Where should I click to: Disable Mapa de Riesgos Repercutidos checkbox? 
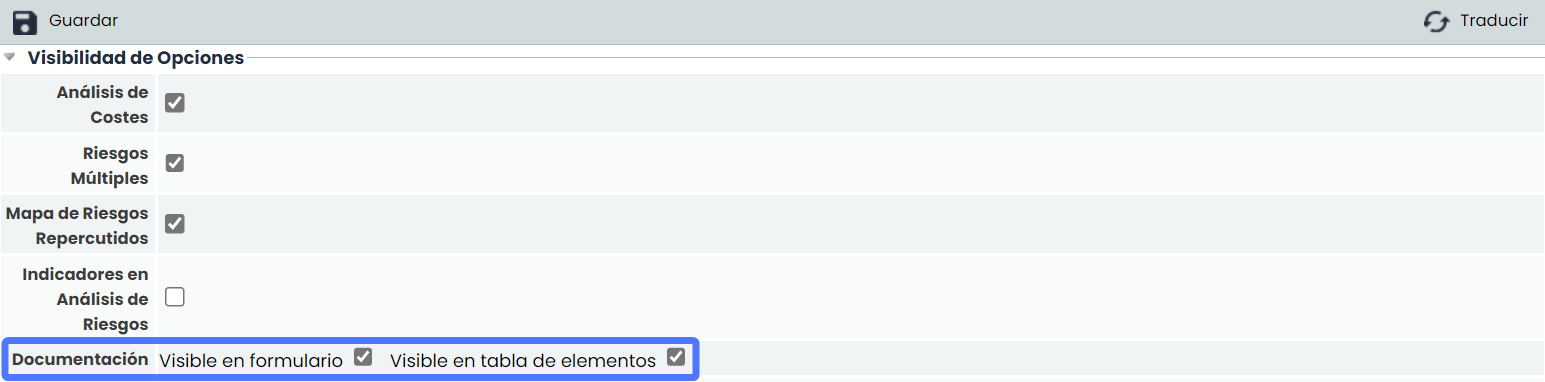(175, 223)
